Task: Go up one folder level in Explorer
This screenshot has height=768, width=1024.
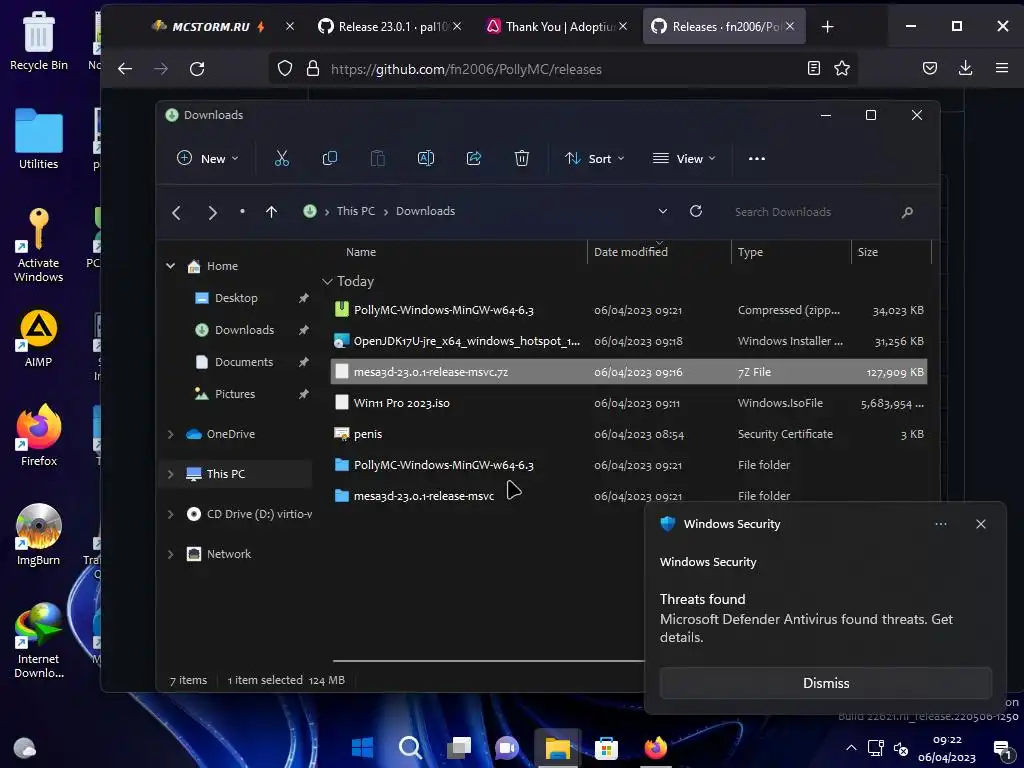Action: (x=272, y=212)
